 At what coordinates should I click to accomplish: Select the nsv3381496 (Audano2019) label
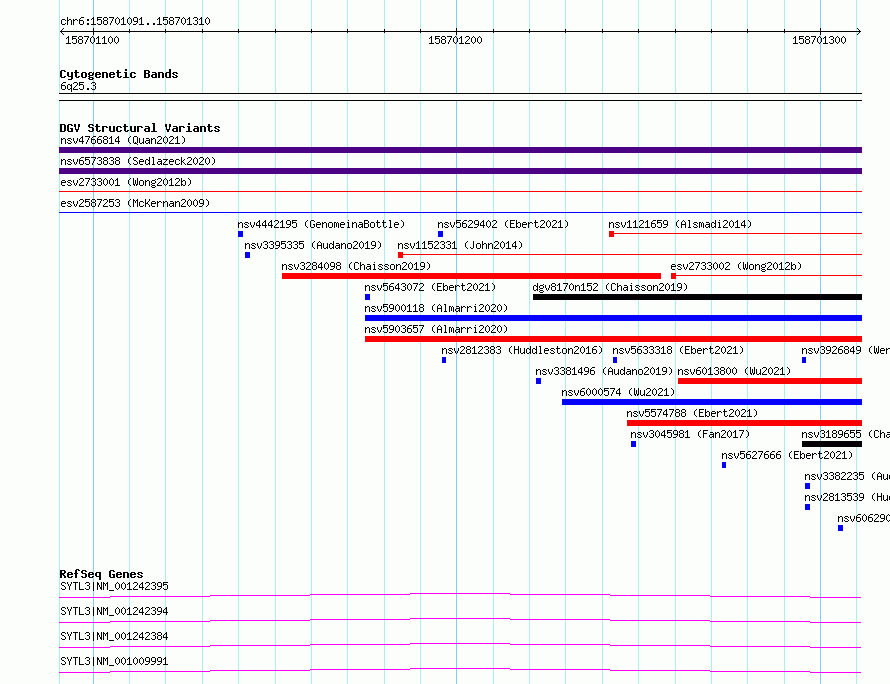click(604, 371)
